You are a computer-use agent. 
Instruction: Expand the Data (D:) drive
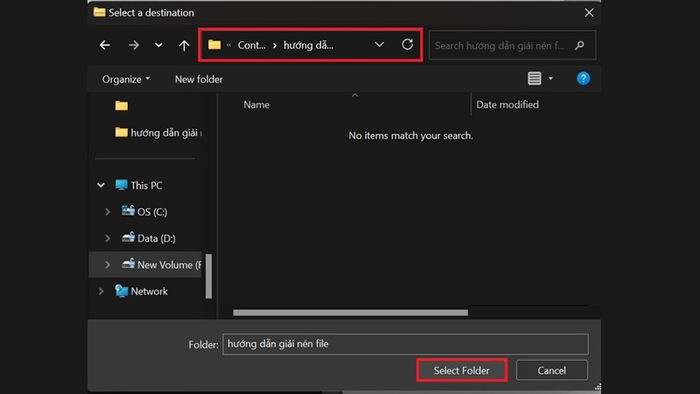click(107, 238)
